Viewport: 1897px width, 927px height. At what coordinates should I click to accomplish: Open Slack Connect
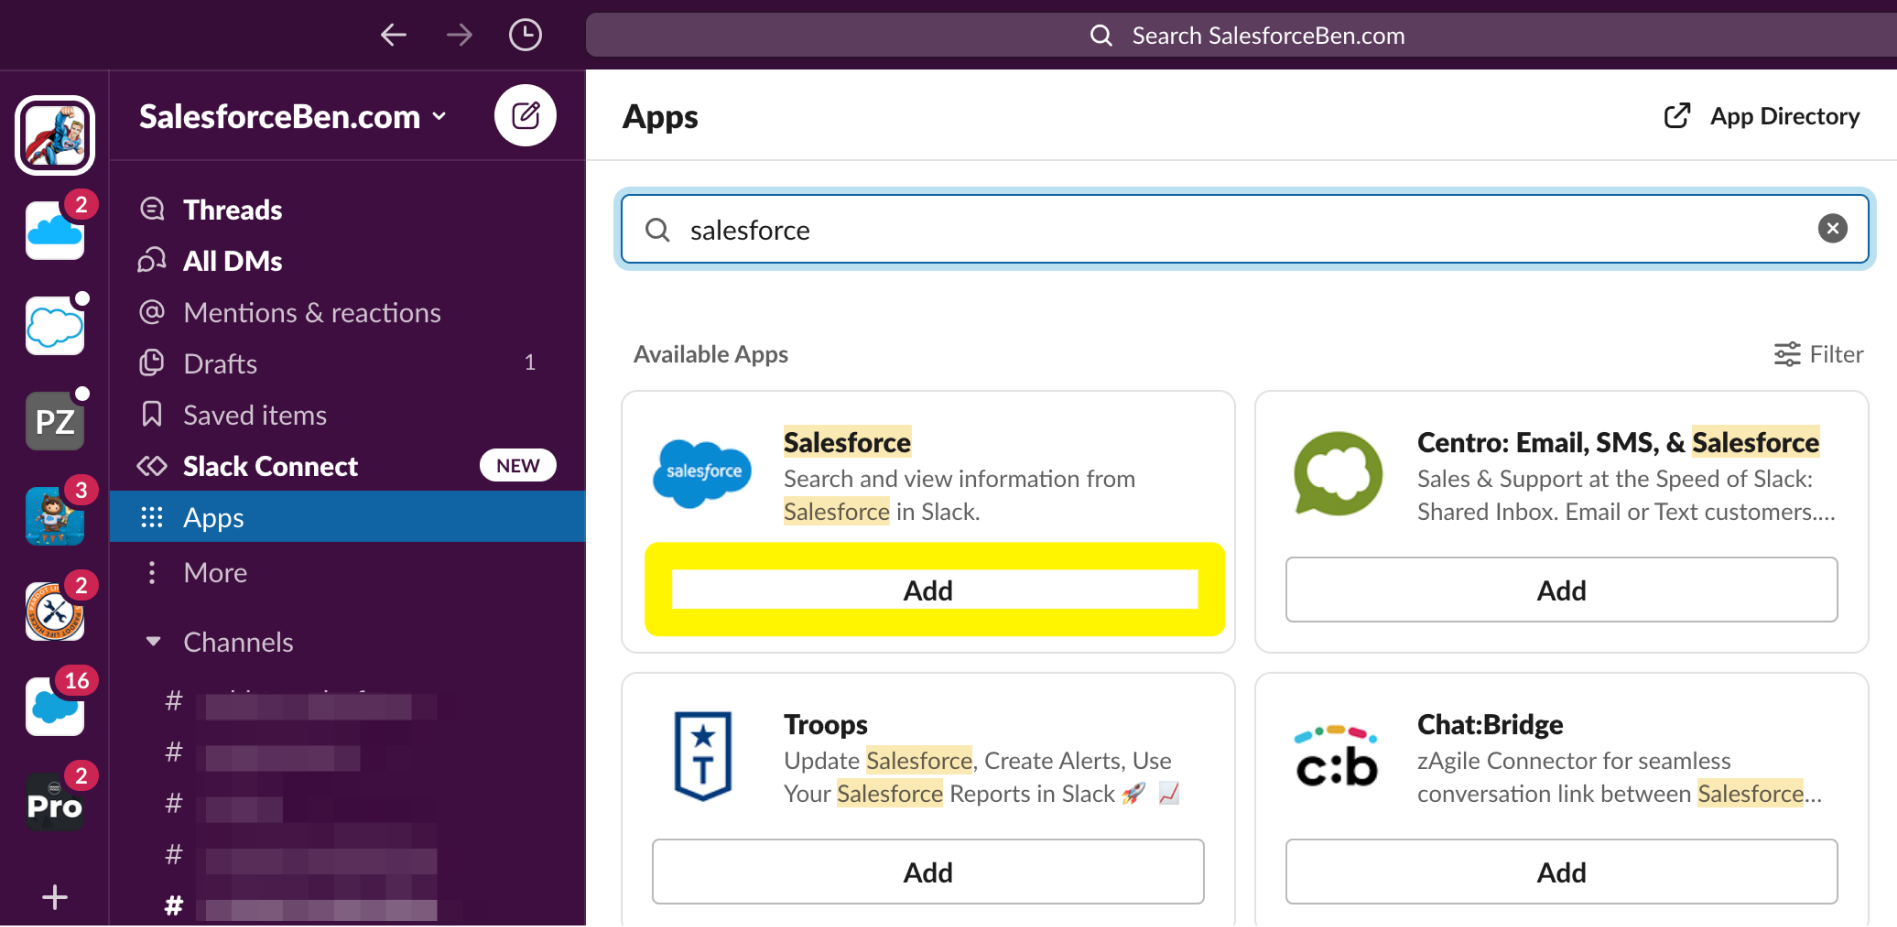pos(347,465)
